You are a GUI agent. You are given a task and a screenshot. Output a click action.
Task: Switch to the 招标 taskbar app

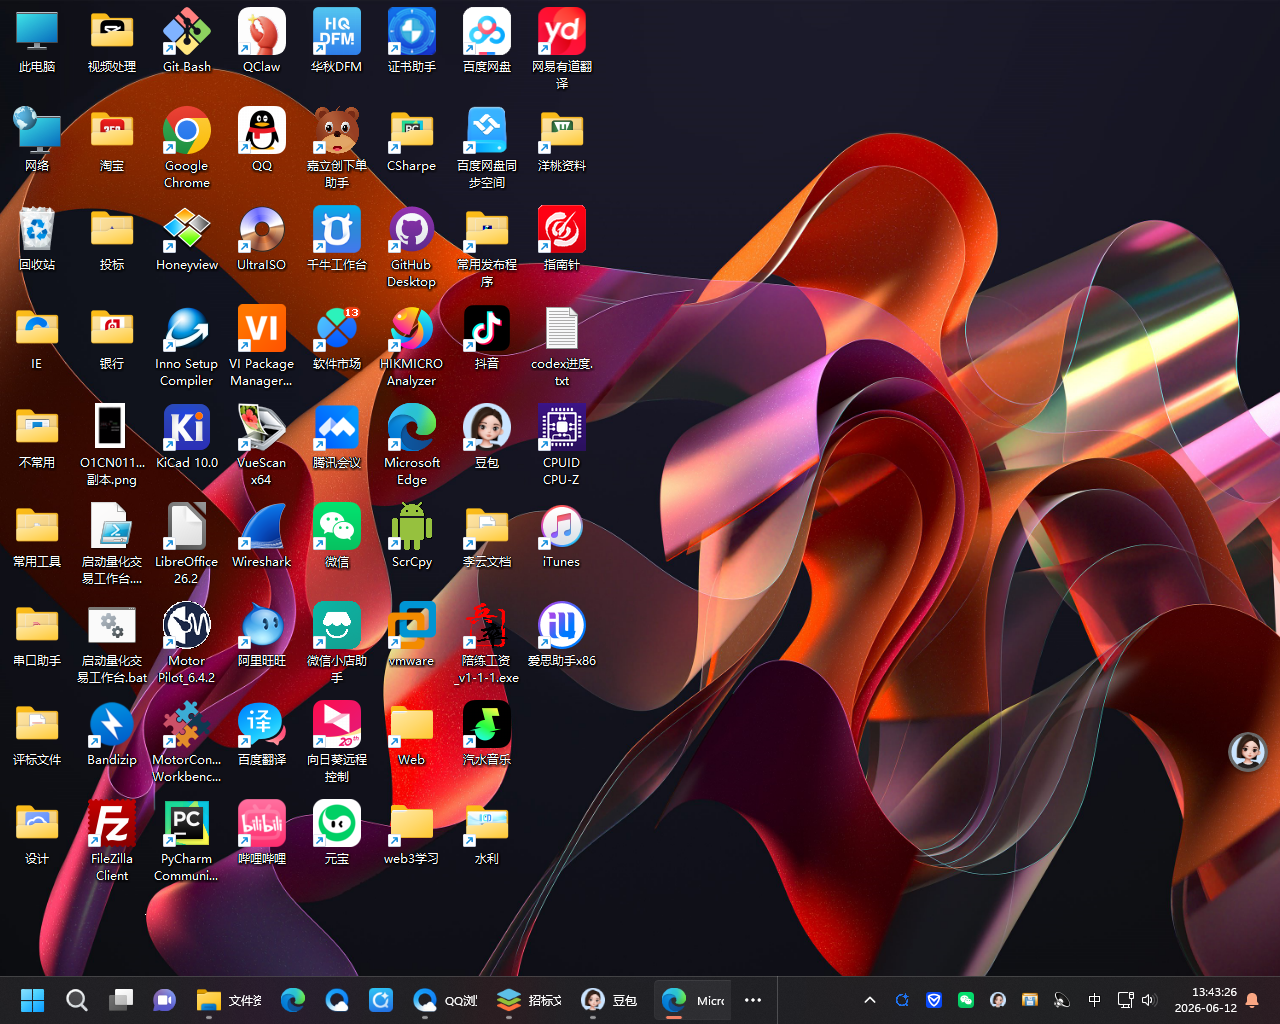click(x=530, y=1000)
